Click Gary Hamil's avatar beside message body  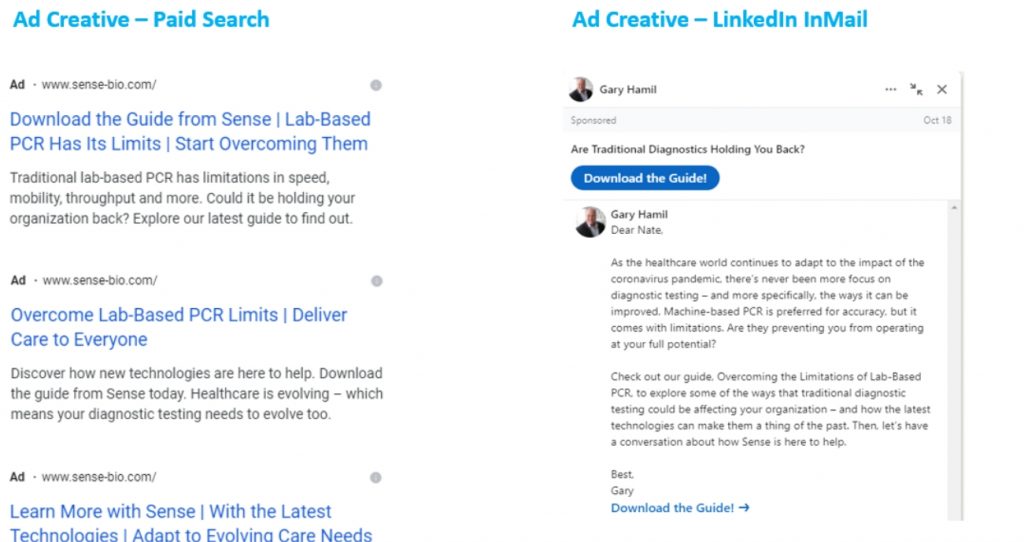(590, 222)
